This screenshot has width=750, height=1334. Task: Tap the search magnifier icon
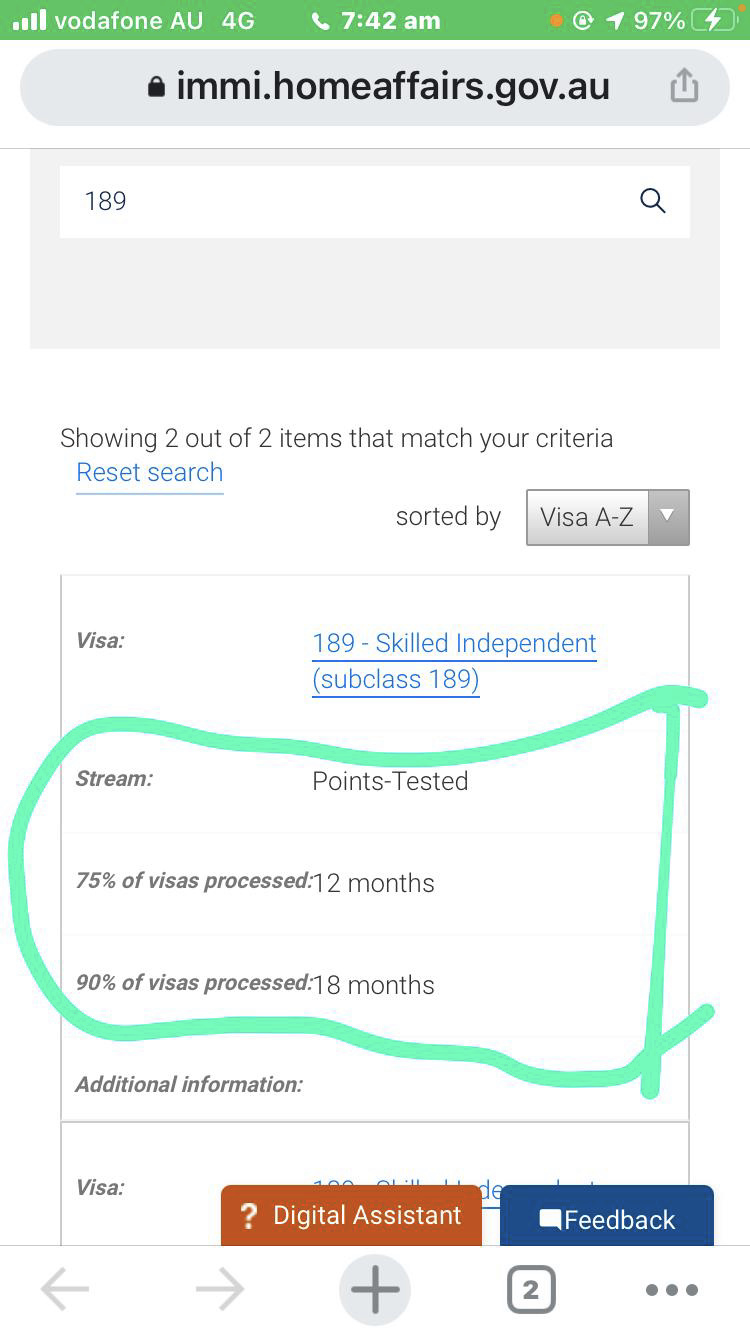[x=652, y=201]
